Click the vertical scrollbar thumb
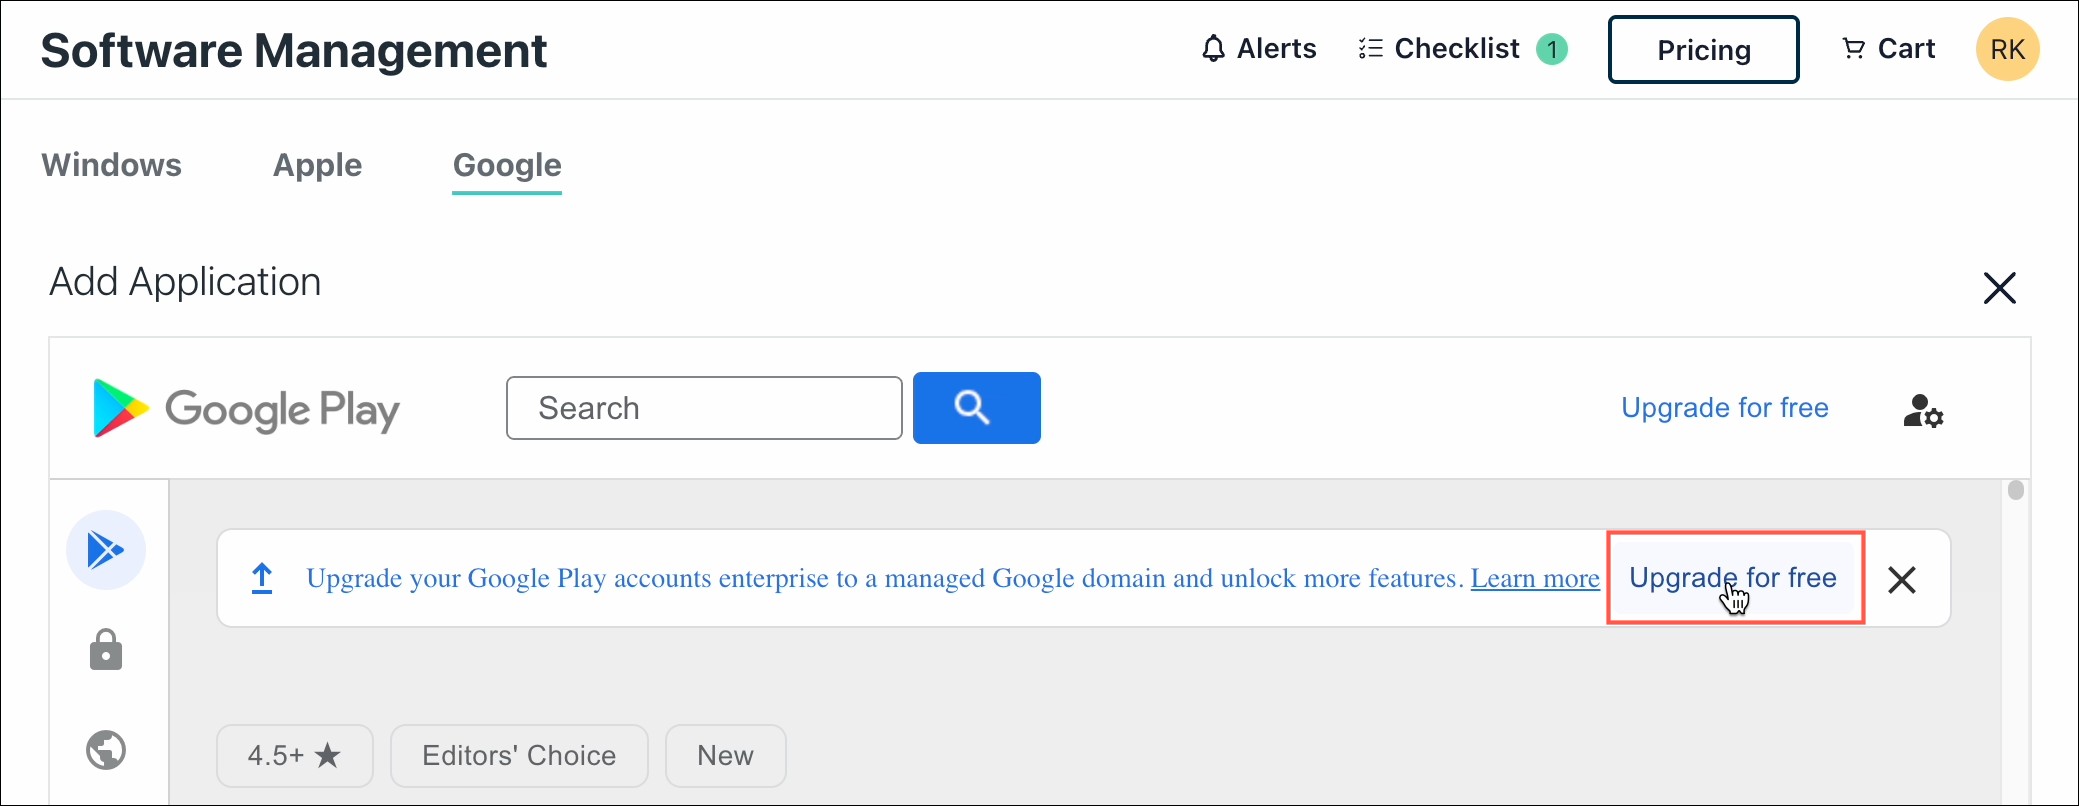 tap(2015, 491)
